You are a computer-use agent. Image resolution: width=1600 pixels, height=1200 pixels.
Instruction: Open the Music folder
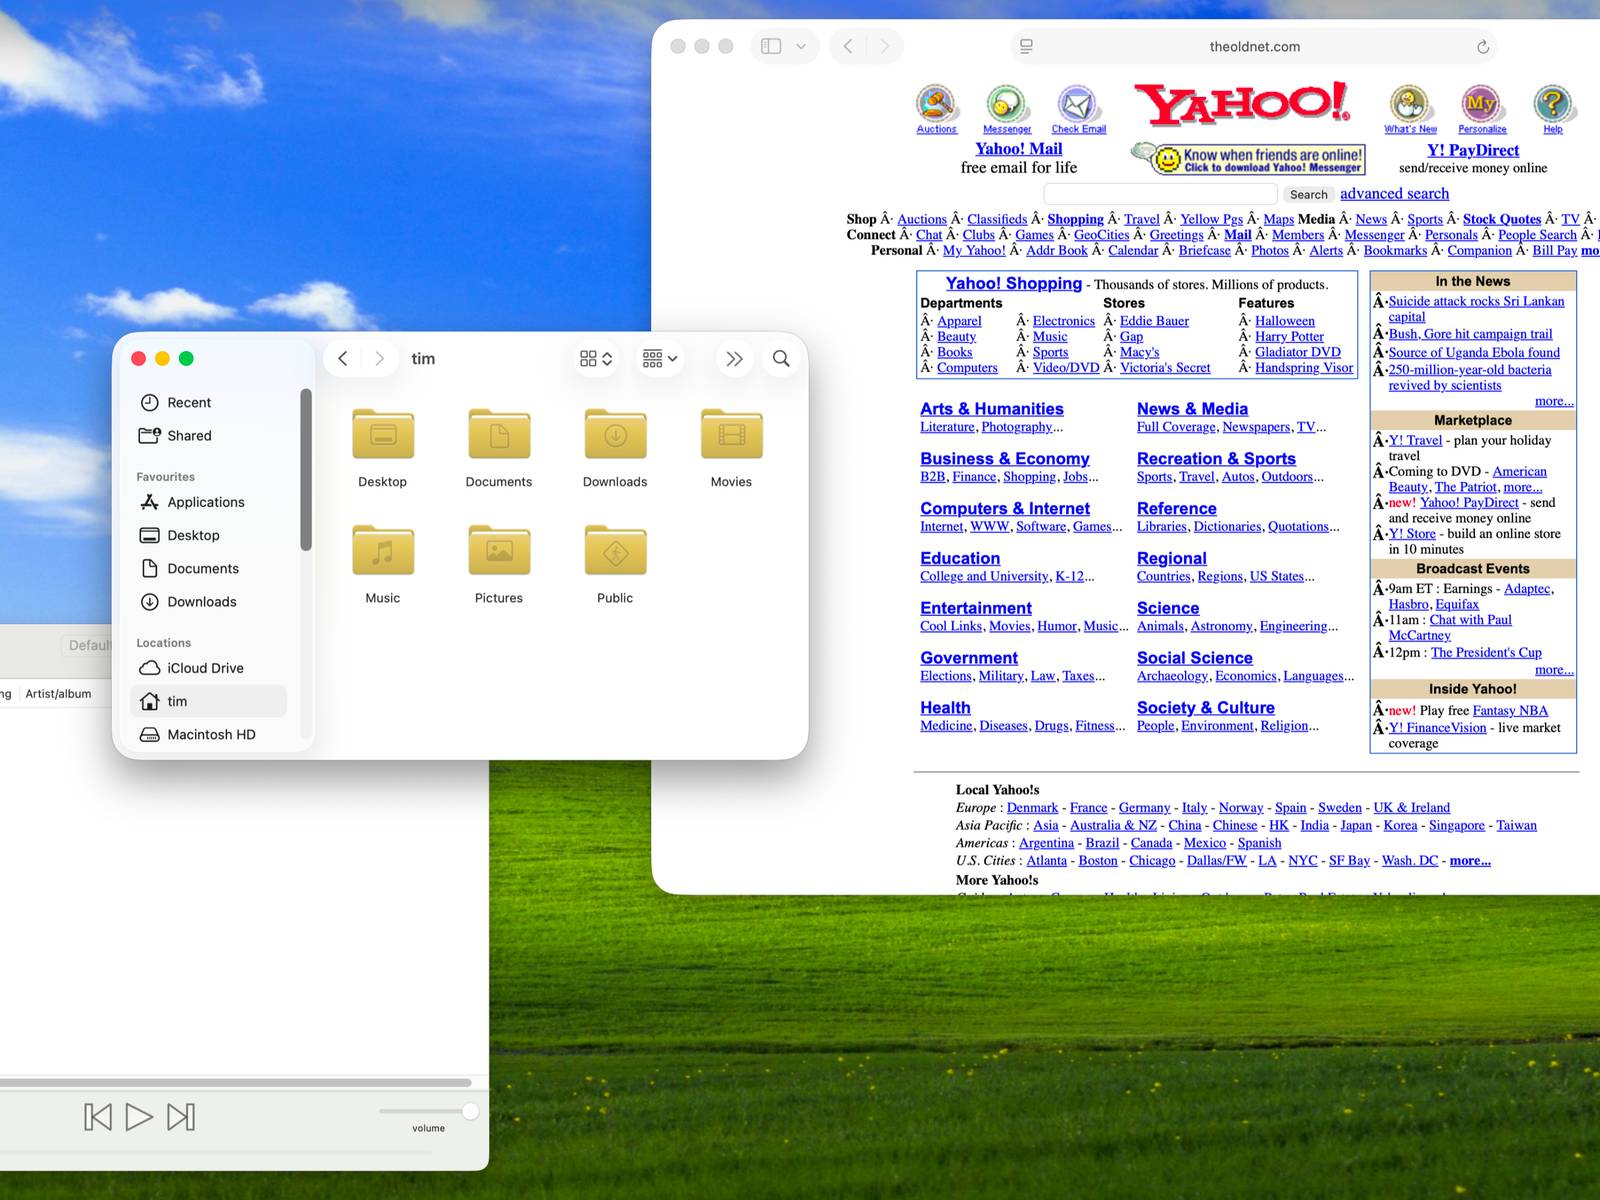[382, 551]
